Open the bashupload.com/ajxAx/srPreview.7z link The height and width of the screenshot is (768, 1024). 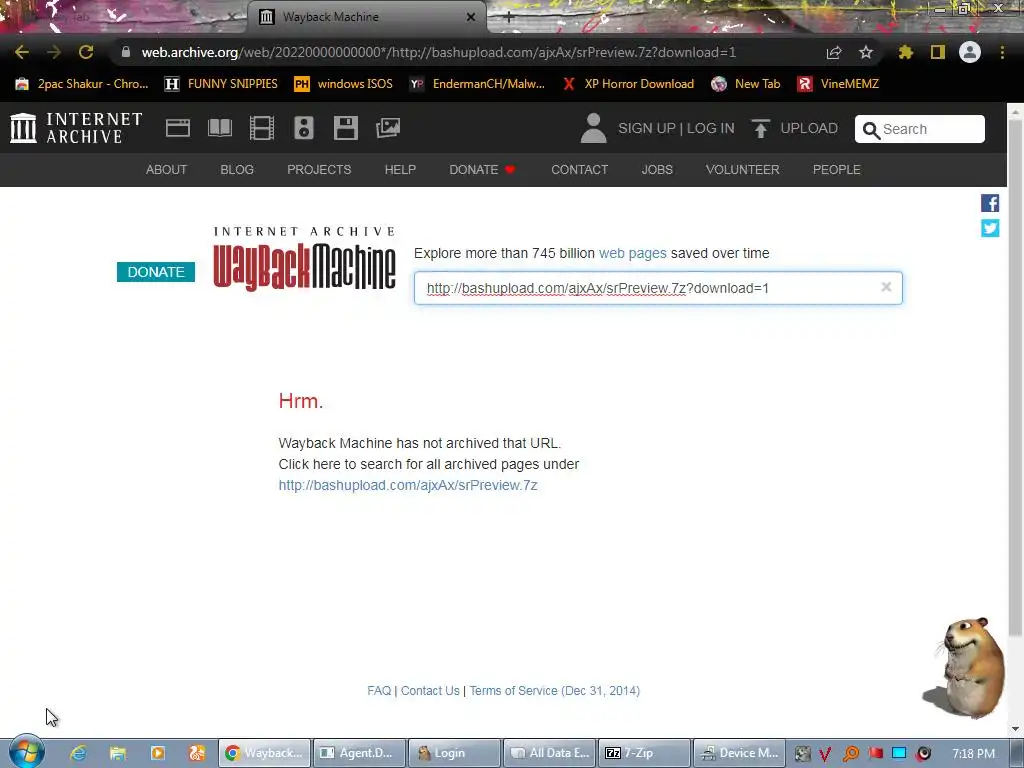pos(408,485)
